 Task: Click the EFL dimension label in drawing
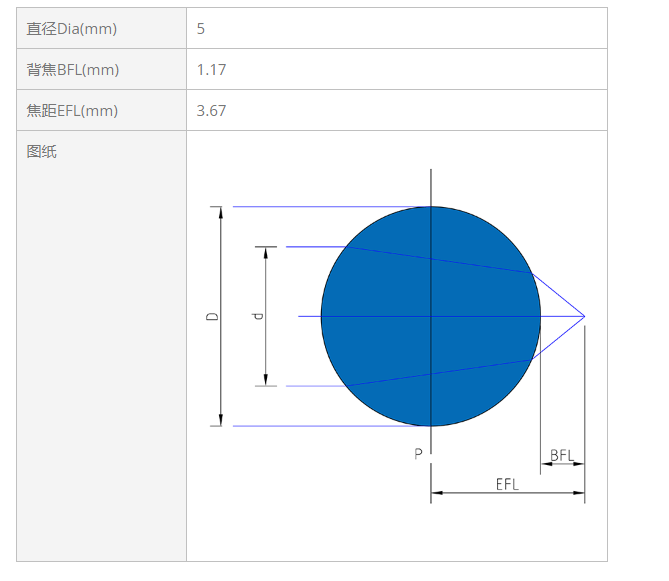tap(507, 485)
